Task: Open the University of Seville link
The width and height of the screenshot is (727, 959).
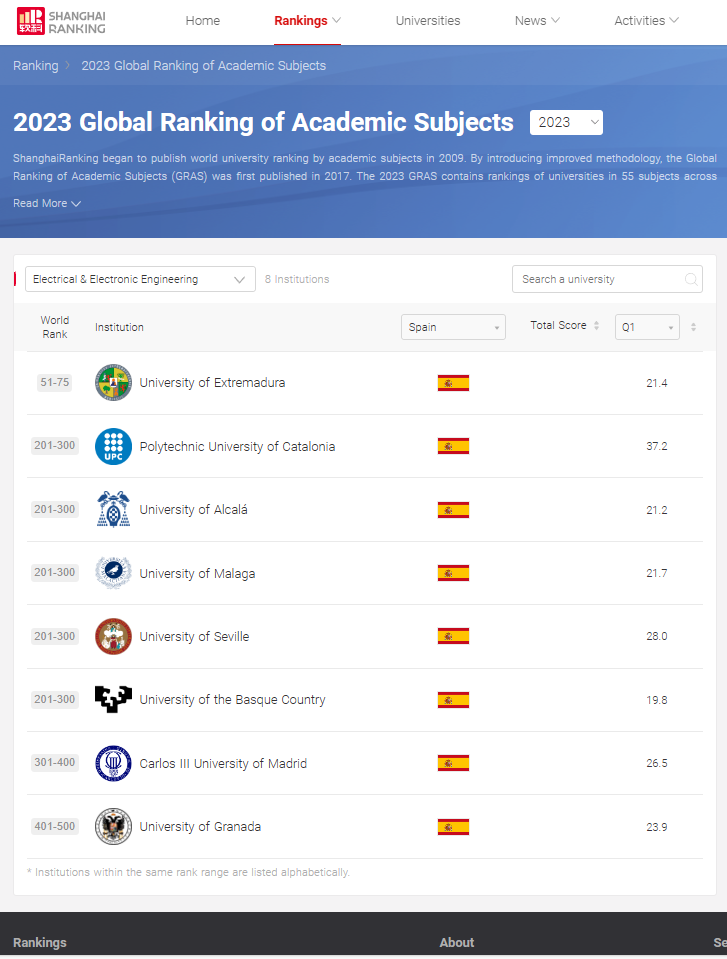Action: [194, 637]
